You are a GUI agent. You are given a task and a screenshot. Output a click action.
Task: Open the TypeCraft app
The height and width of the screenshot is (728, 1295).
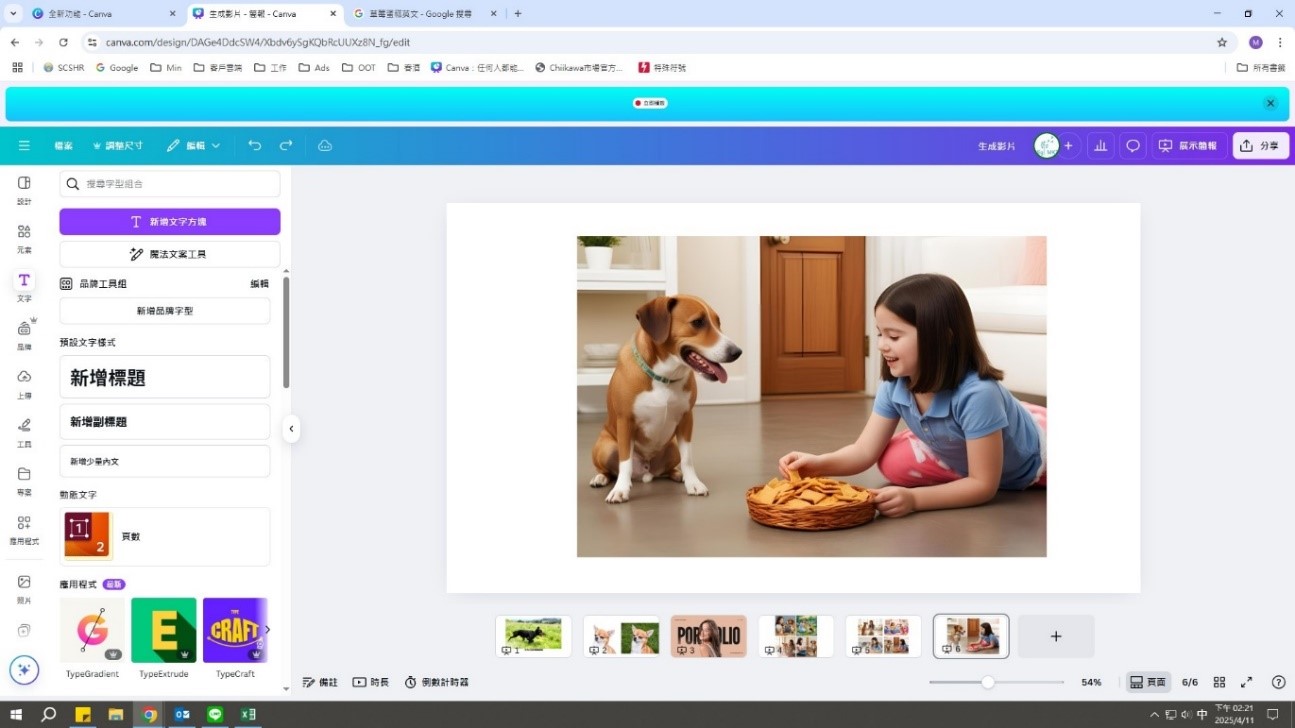click(235, 630)
